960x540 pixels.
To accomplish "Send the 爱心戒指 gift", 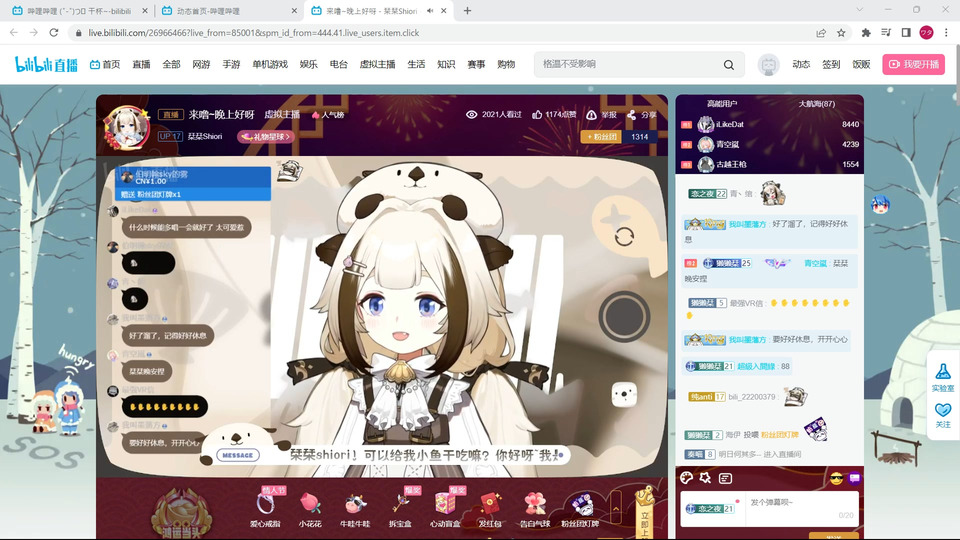I will 265,509.
